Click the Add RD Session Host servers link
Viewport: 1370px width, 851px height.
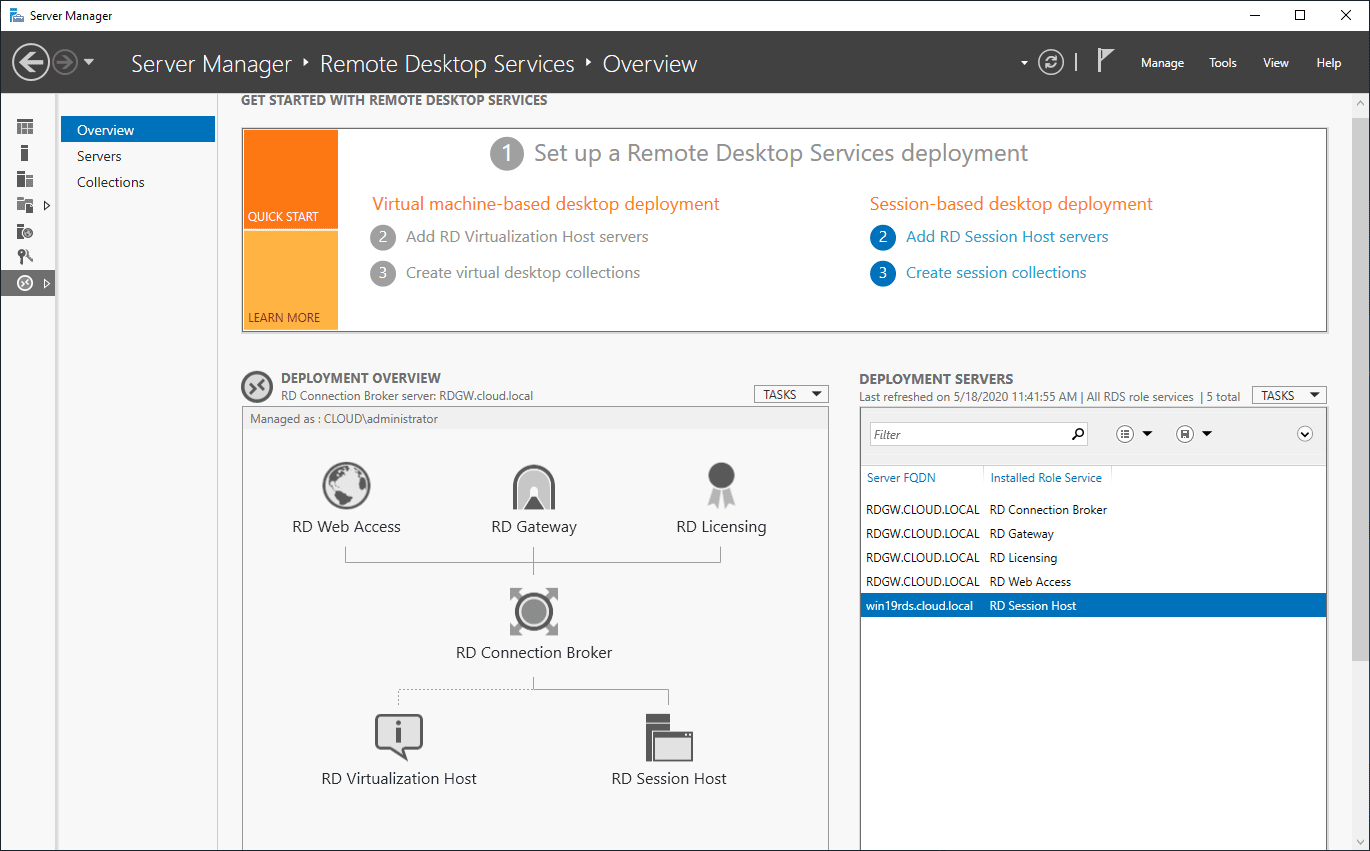(1006, 237)
